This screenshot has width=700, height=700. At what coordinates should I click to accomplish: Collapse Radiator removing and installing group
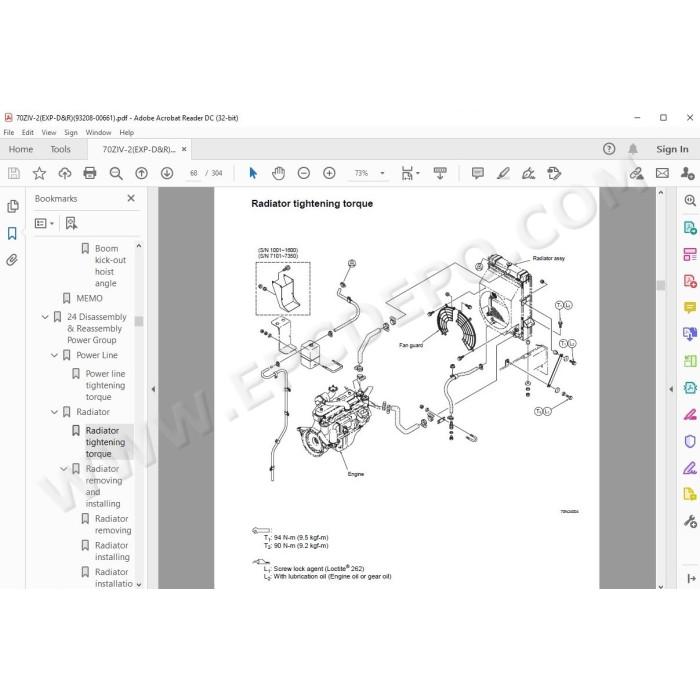pyautogui.click(x=63, y=469)
